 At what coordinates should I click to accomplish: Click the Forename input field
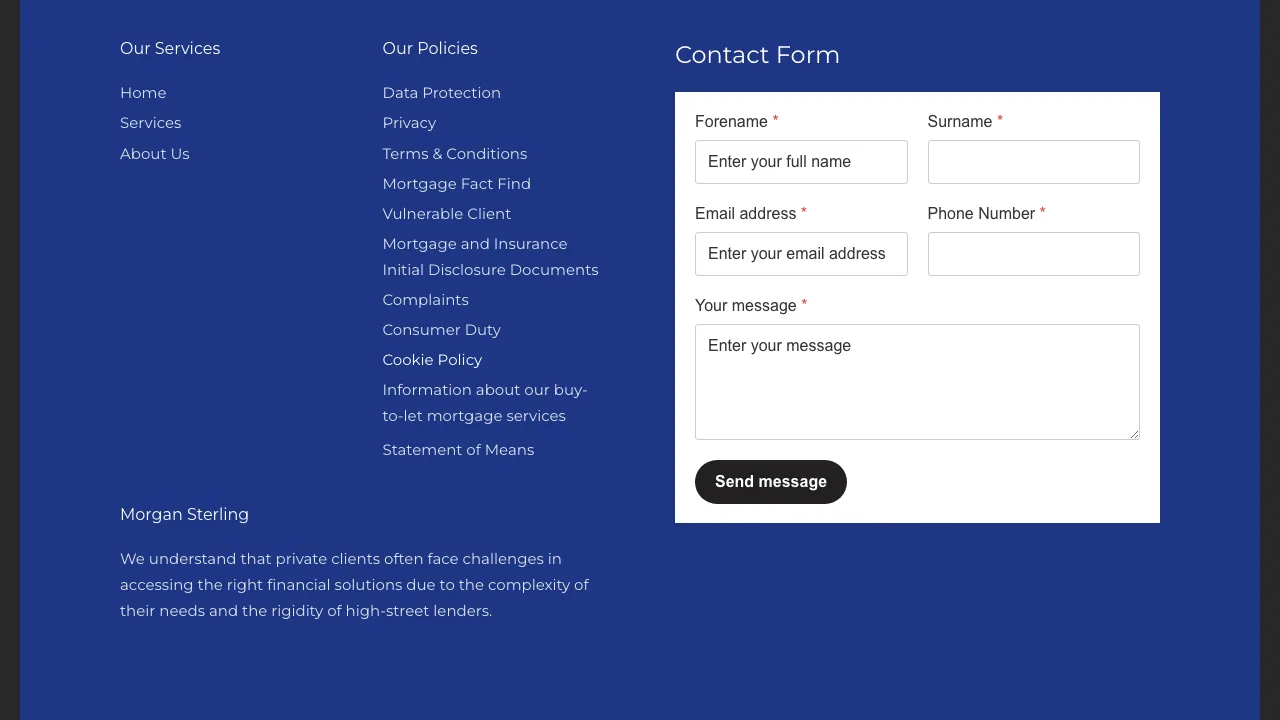(x=801, y=162)
